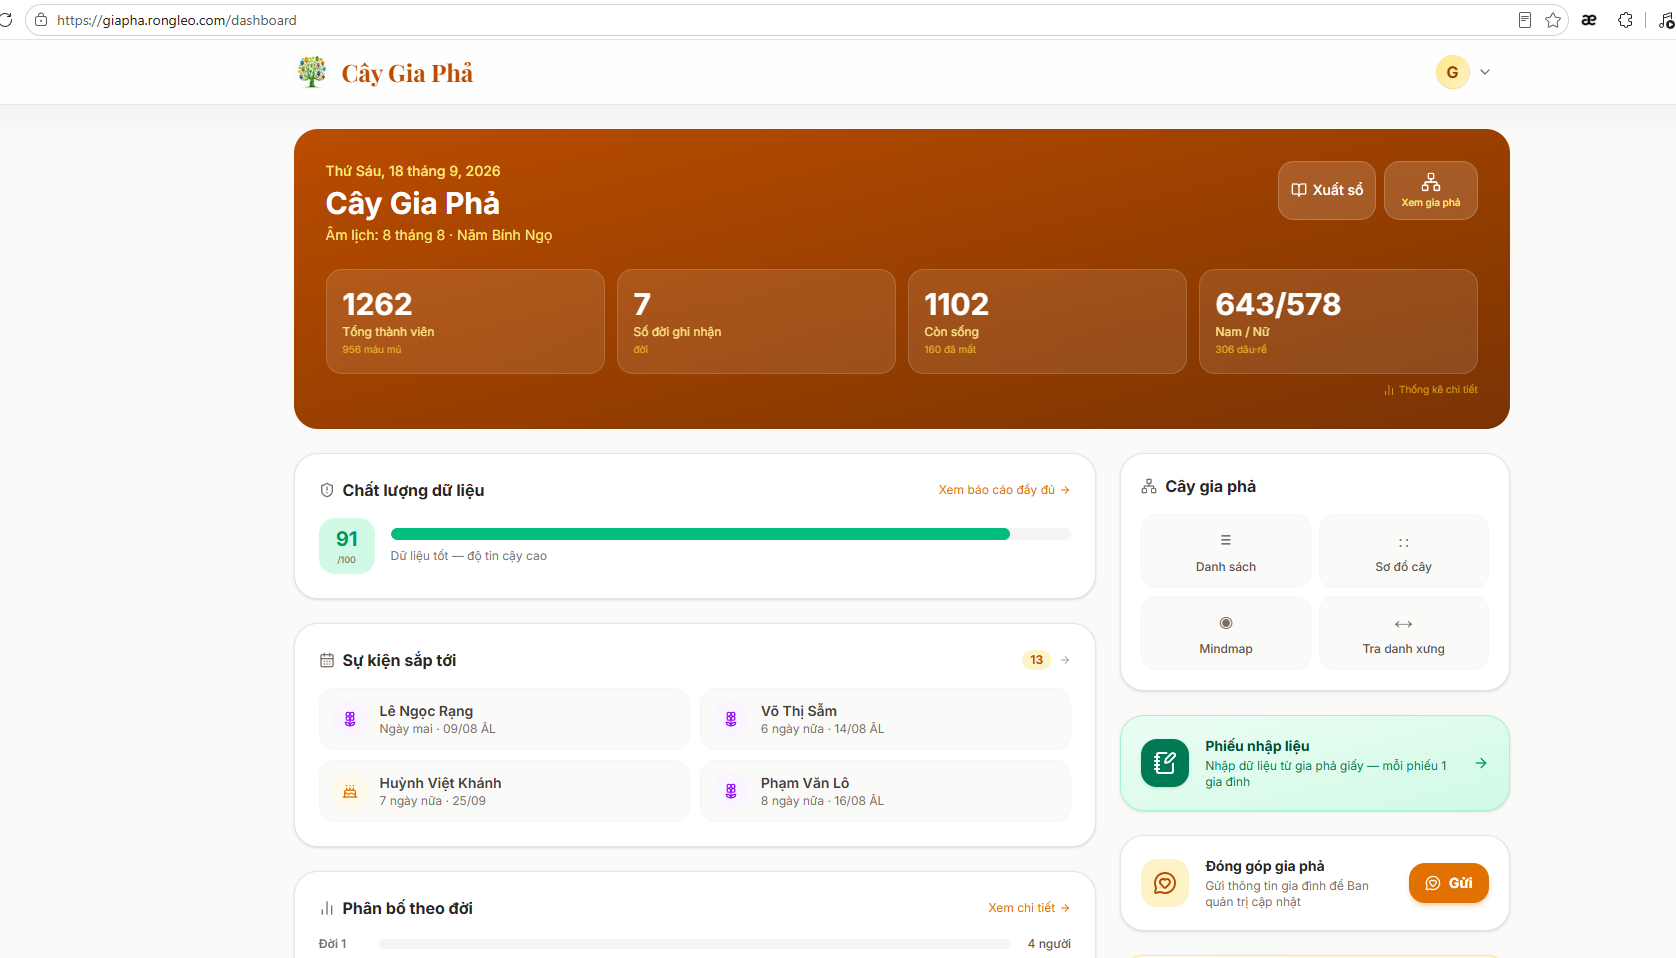This screenshot has height=958, width=1676.
Task: Bookmark this page with the star icon
Action: pos(1553,20)
